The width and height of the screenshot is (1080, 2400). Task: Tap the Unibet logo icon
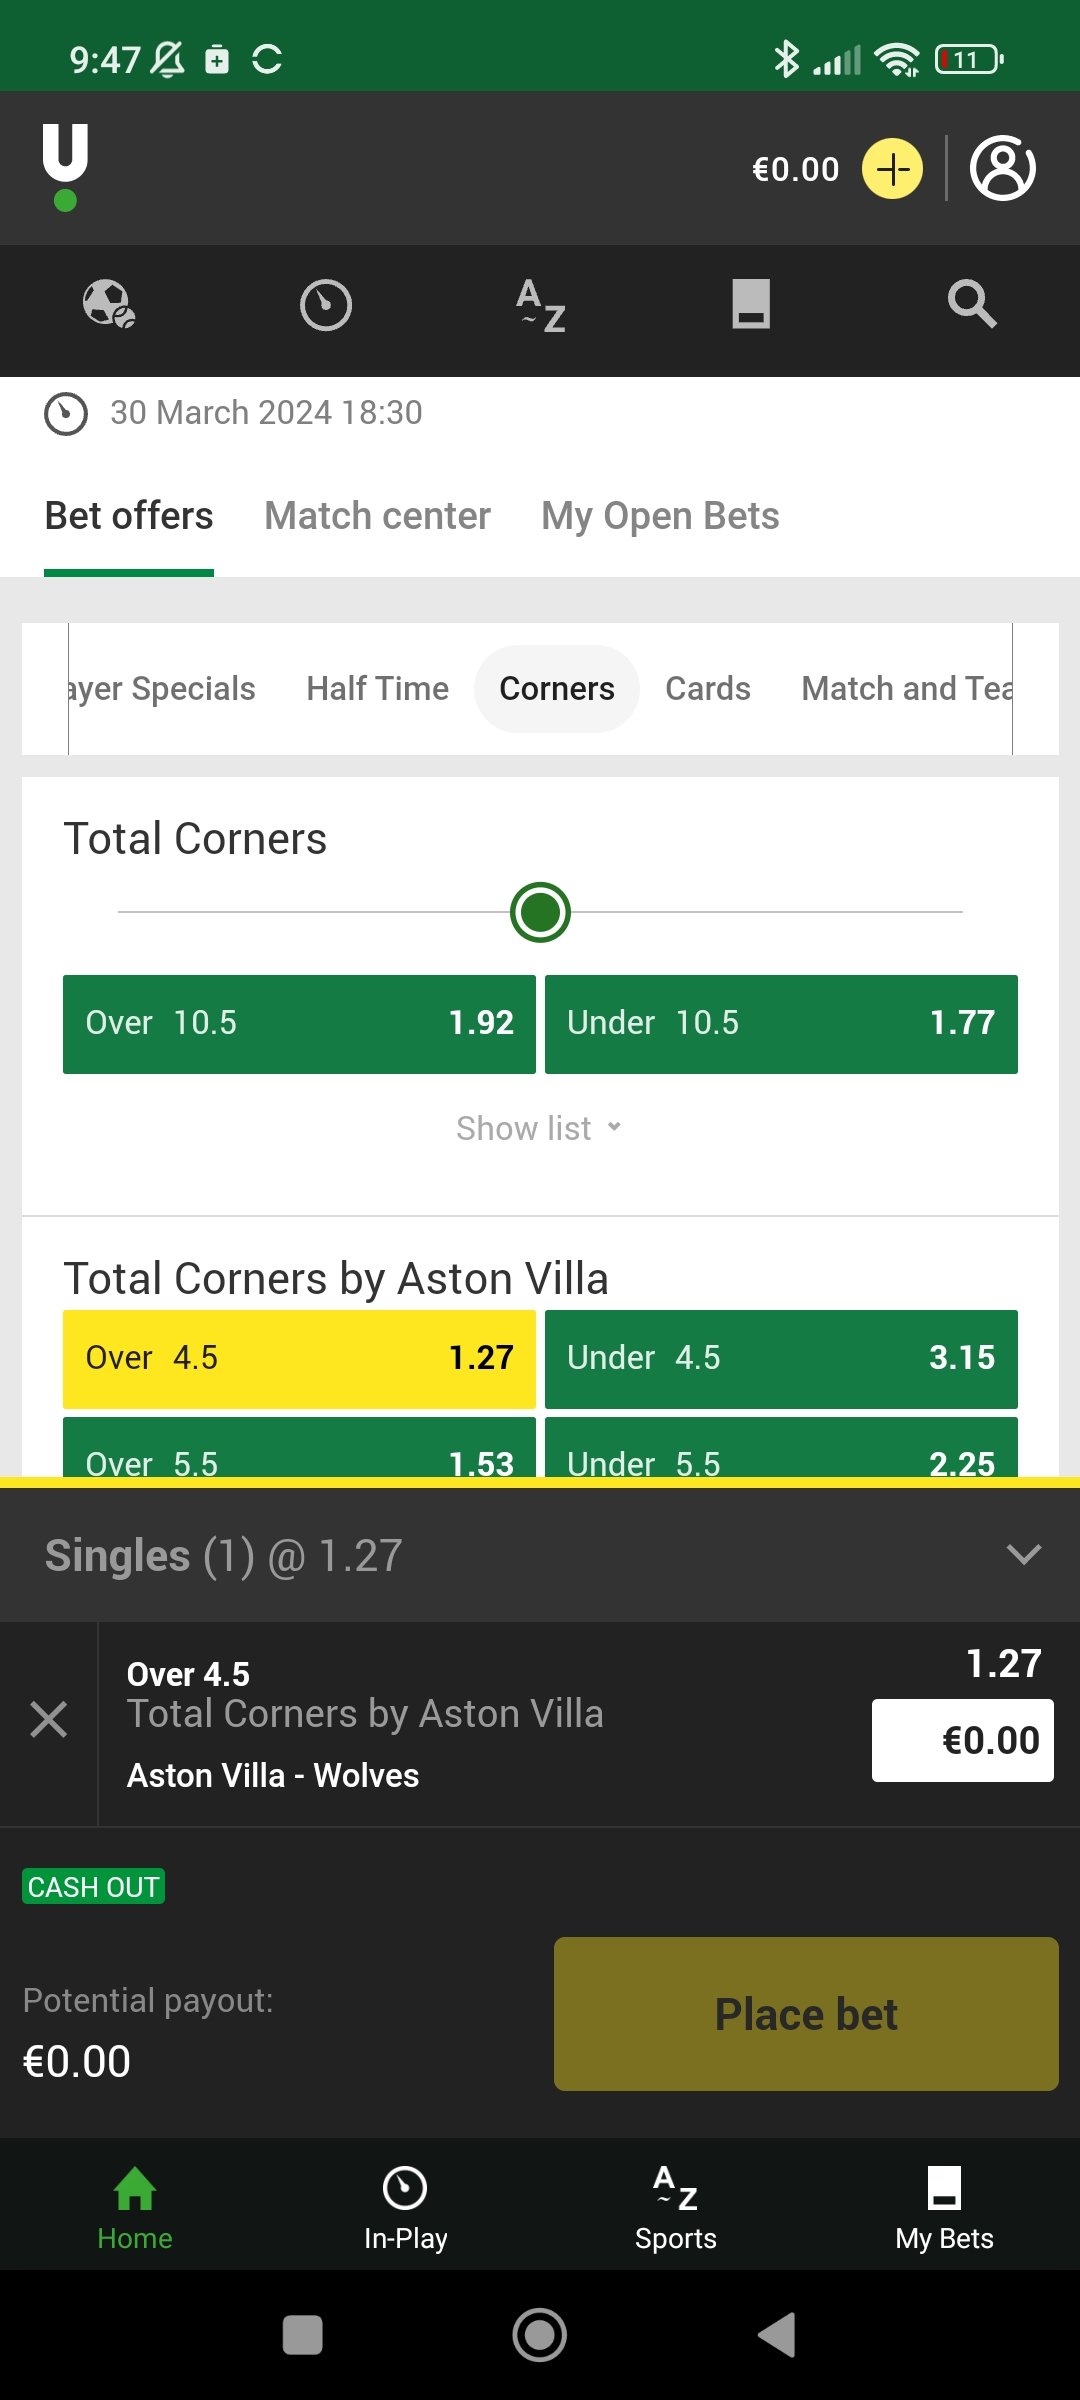[x=65, y=168]
